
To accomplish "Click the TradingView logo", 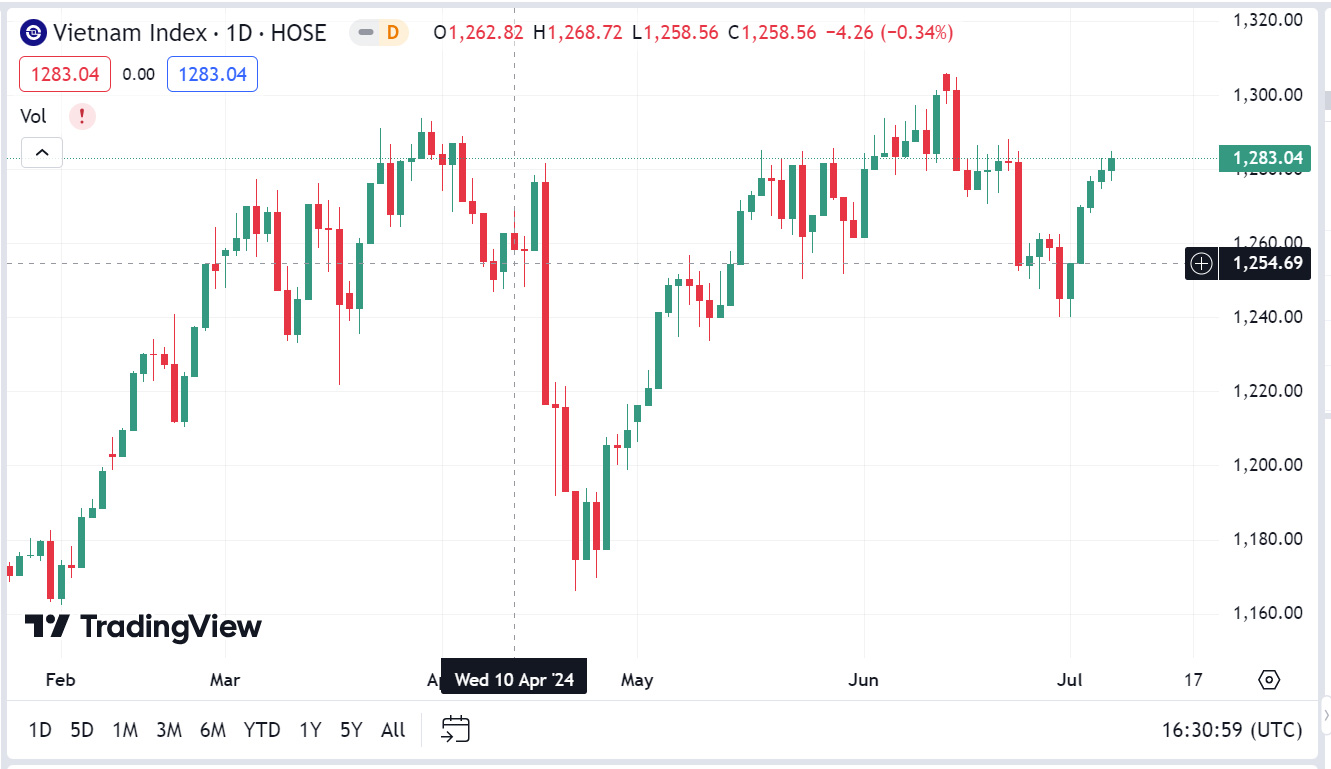I will [143, 627].
